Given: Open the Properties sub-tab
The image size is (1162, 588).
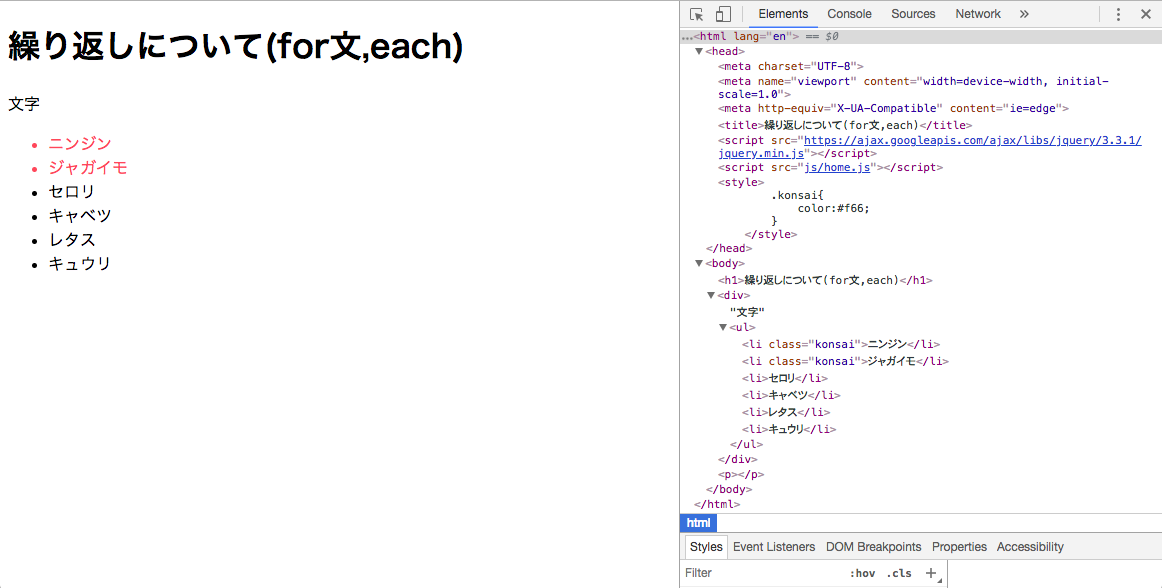Looking at the screenshot, I should [x=959, y=547].
